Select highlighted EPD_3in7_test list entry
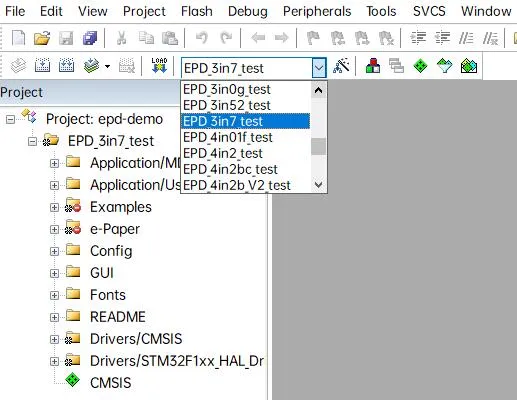Image resolution: width=517 pixels, height=400 pixels. 246,121
